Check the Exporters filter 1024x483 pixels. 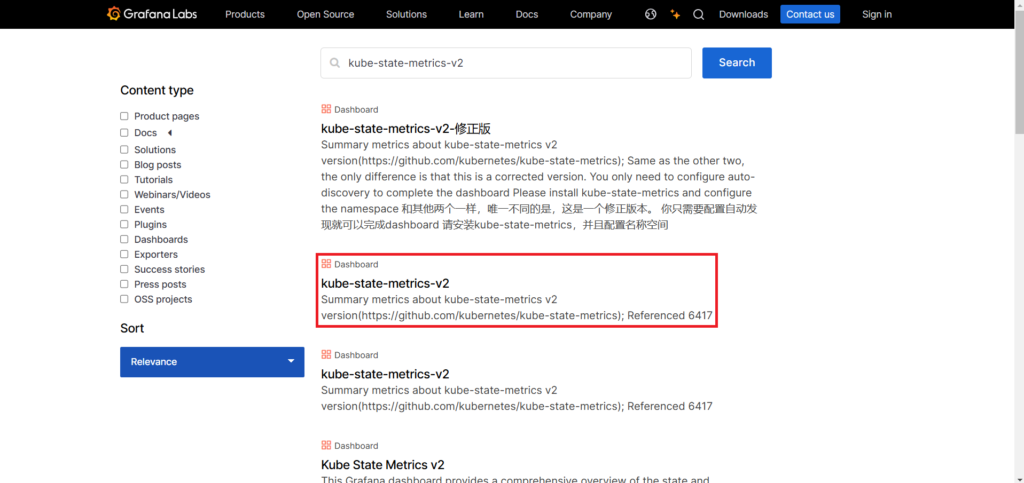click(x=124, y=255)
